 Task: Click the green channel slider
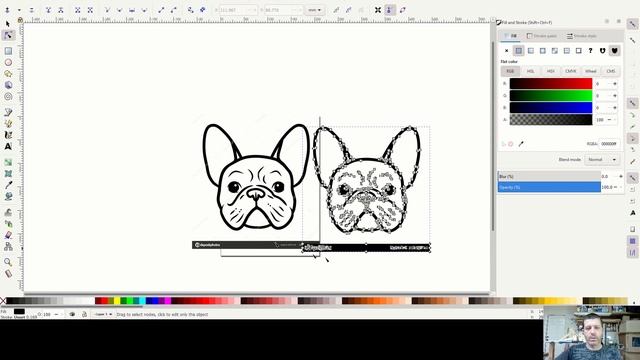click(551, 96)
